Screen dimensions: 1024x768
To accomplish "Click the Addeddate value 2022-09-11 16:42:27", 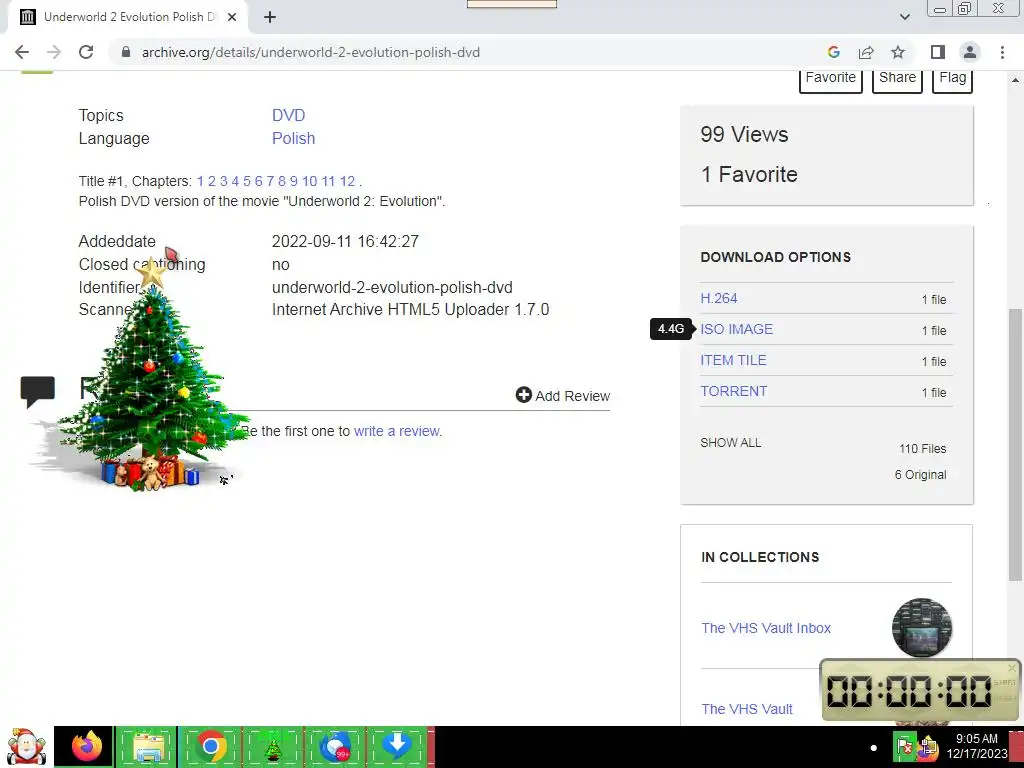I will [x=345, y=241].
